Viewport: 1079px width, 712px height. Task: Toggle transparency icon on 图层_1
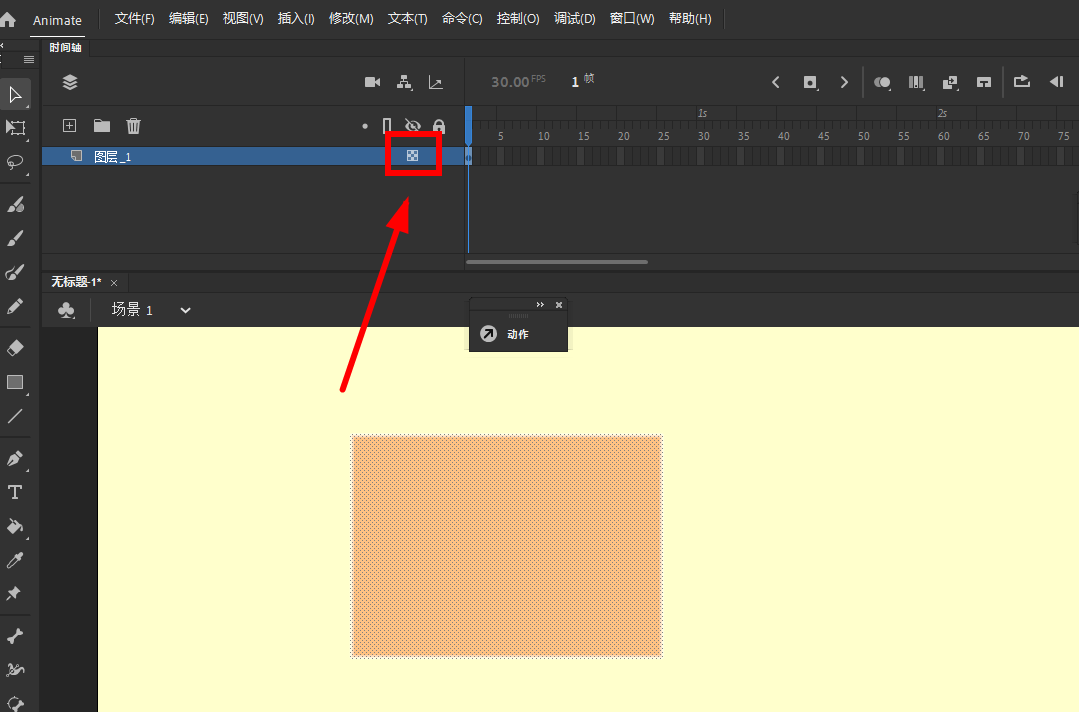(412, 155)
